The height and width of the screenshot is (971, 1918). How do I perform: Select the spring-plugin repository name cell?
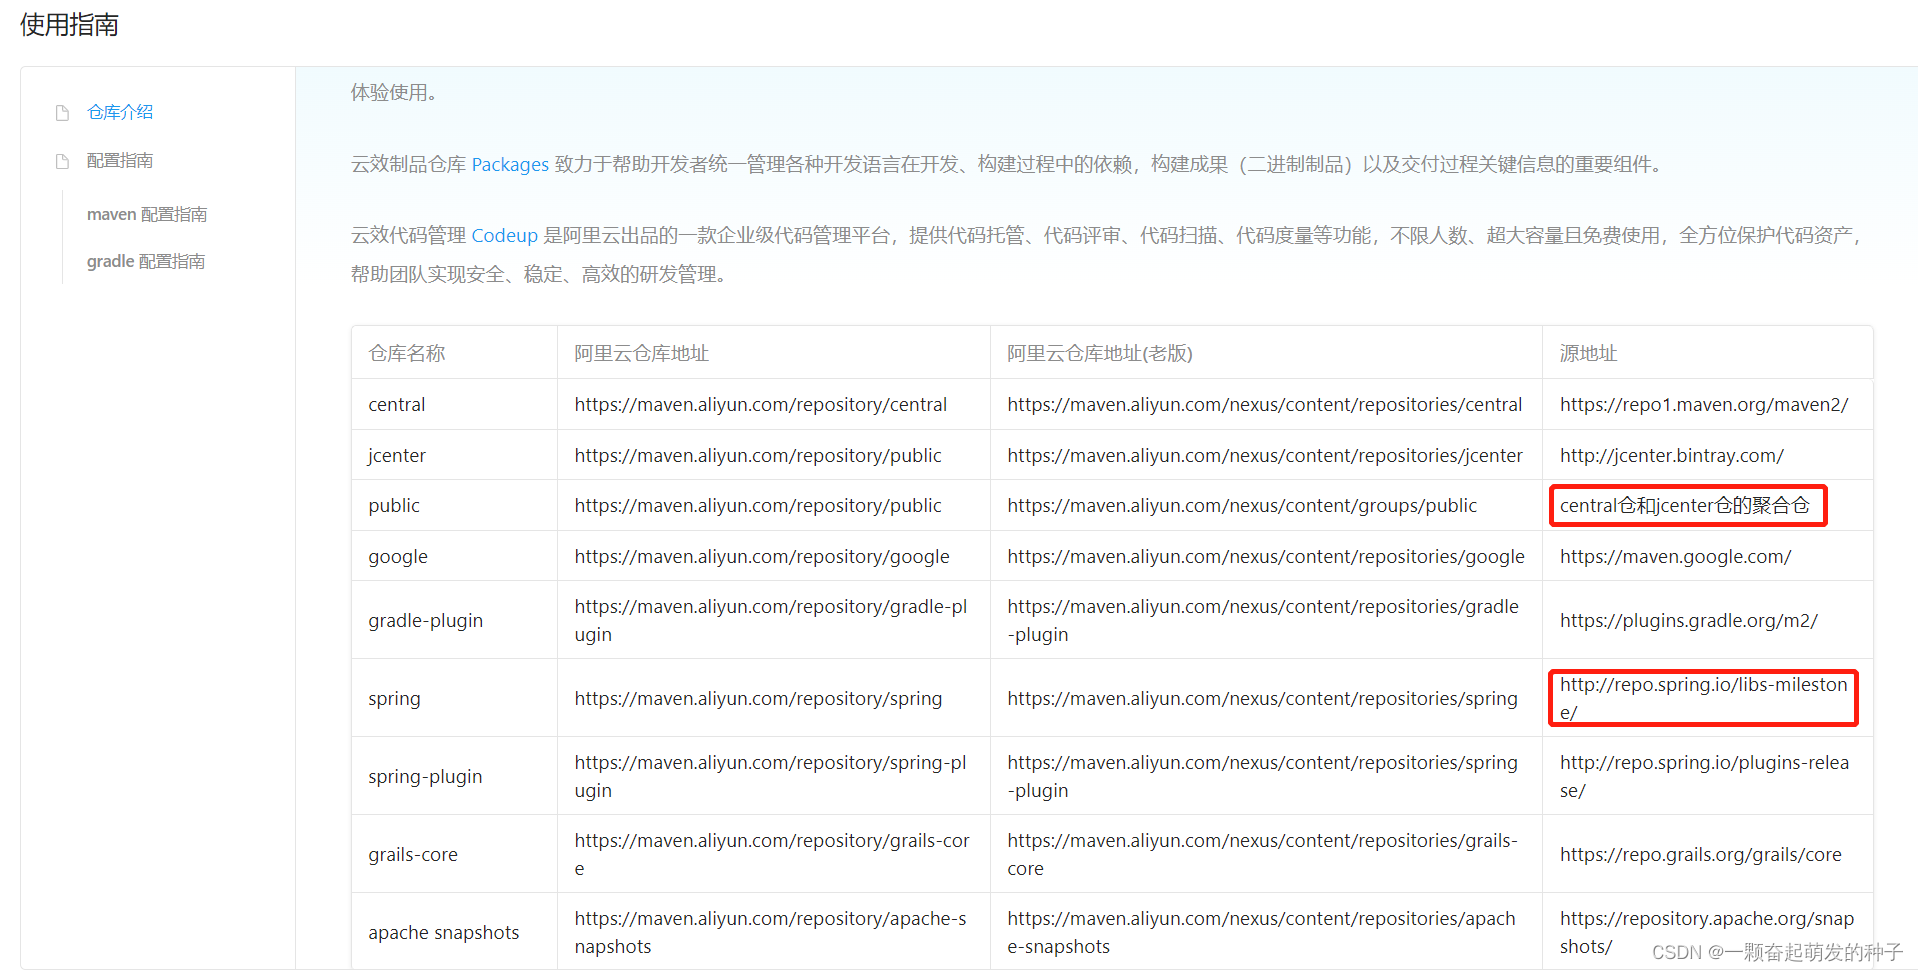click(x=425, y=776)
